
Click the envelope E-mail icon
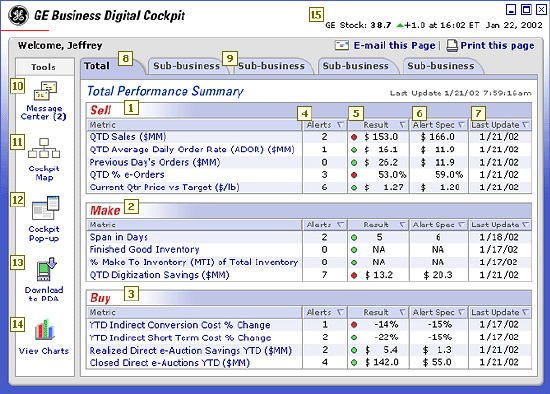[x=342, y=45]
